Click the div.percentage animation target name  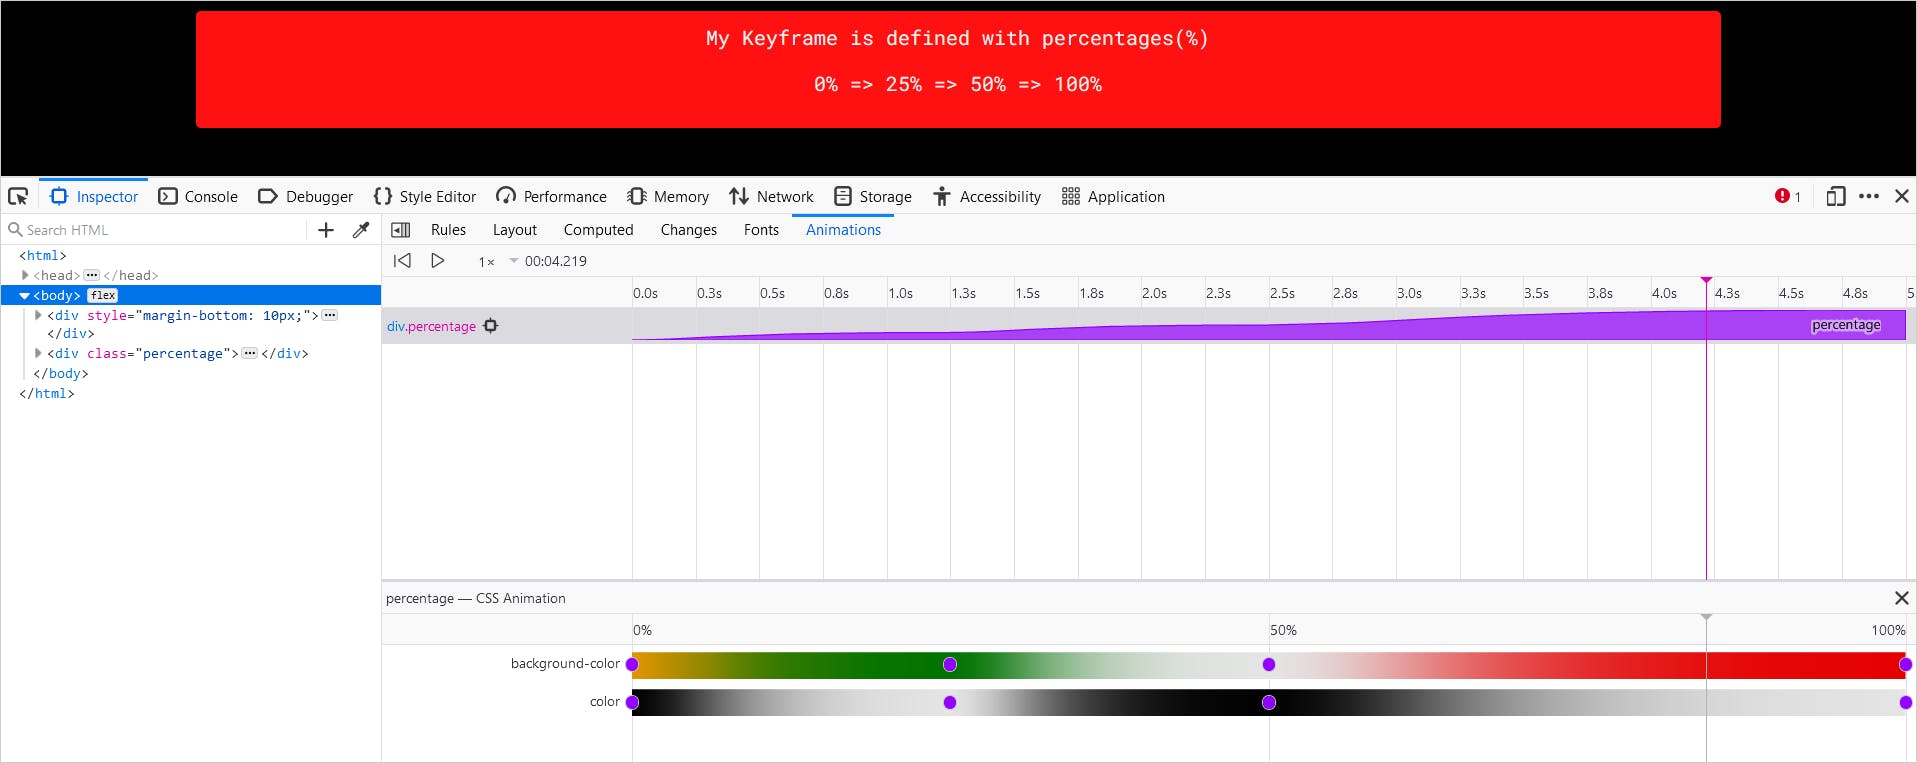431,326
